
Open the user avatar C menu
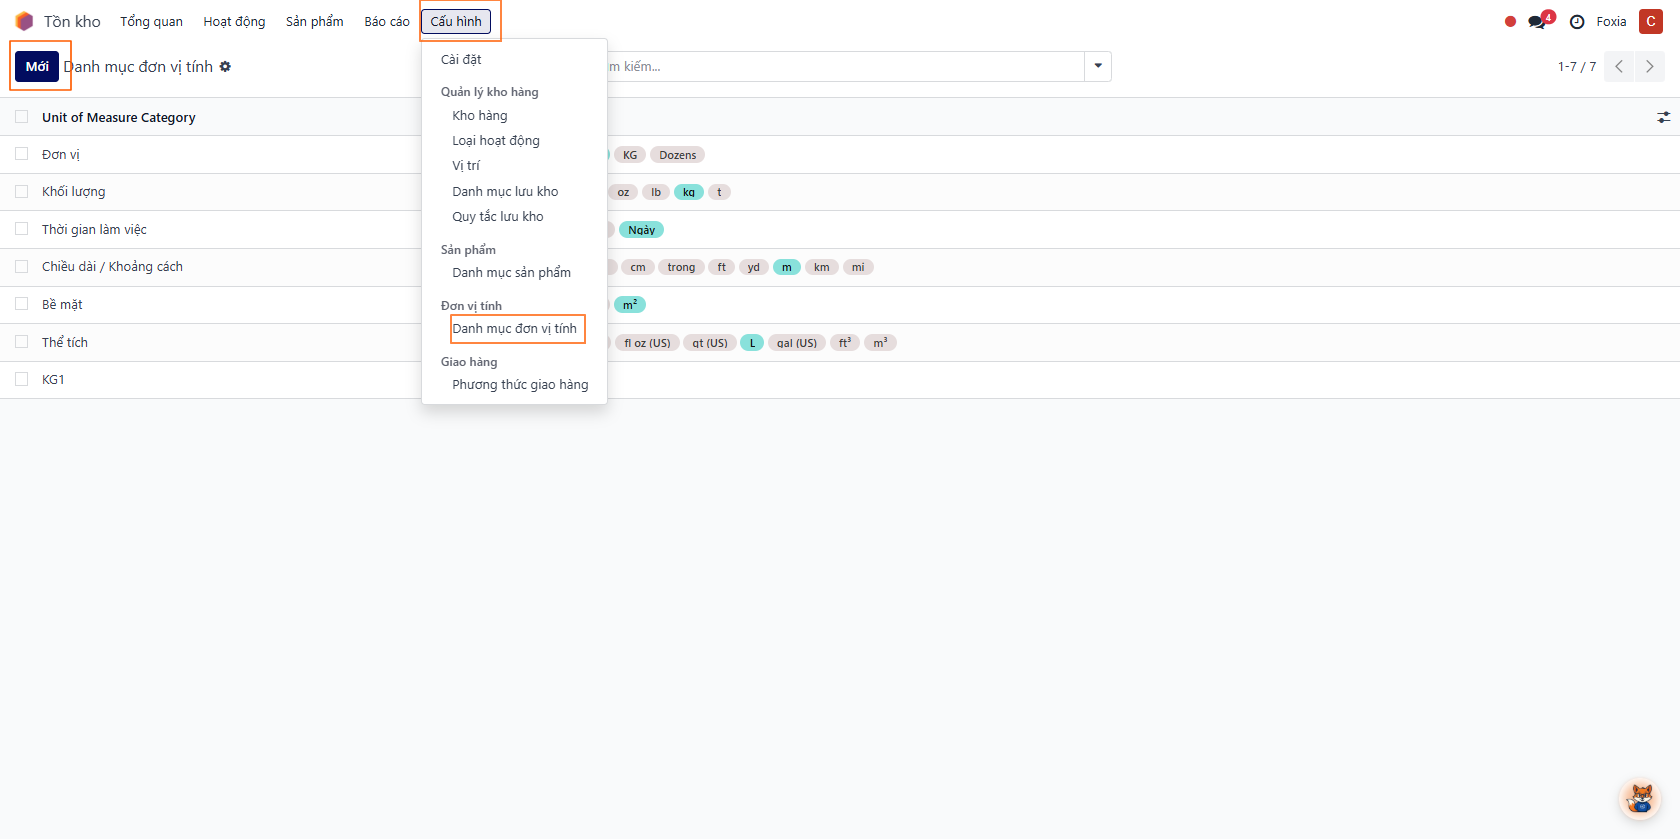pos(1650,21)
